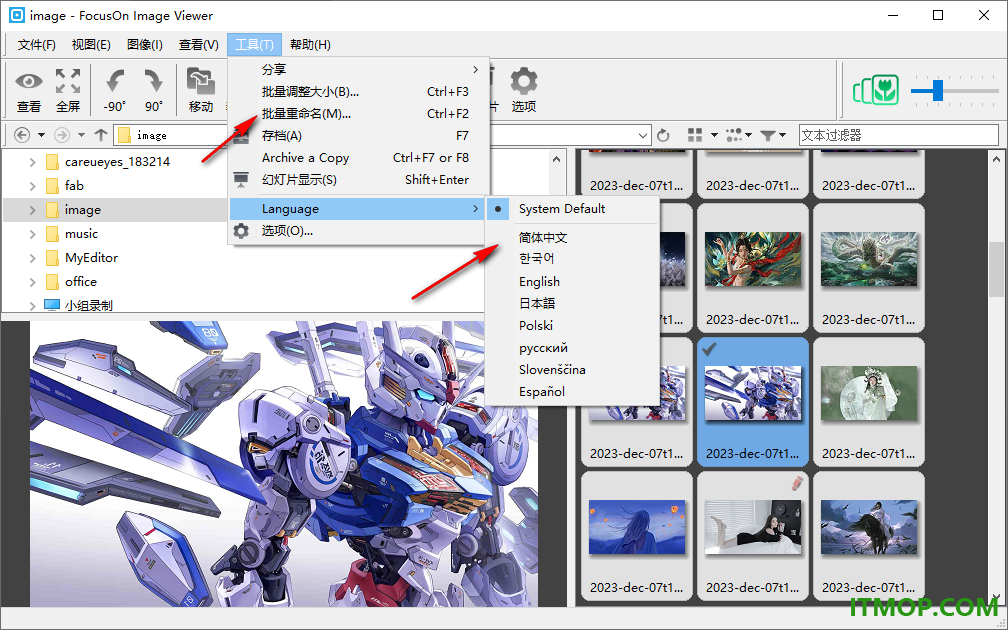1008x630 pixels.
Task: Select the music folder in tree
Action: pos(82,234)
